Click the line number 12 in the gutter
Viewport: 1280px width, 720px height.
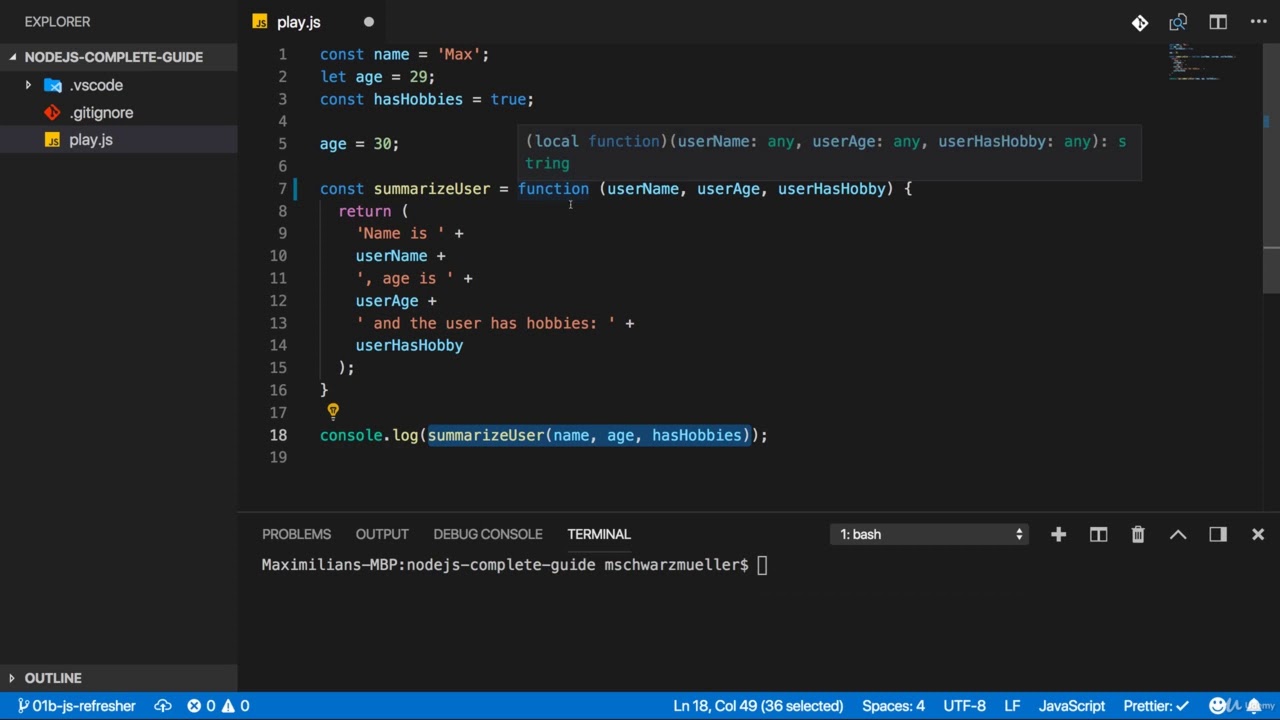point(278,300)
